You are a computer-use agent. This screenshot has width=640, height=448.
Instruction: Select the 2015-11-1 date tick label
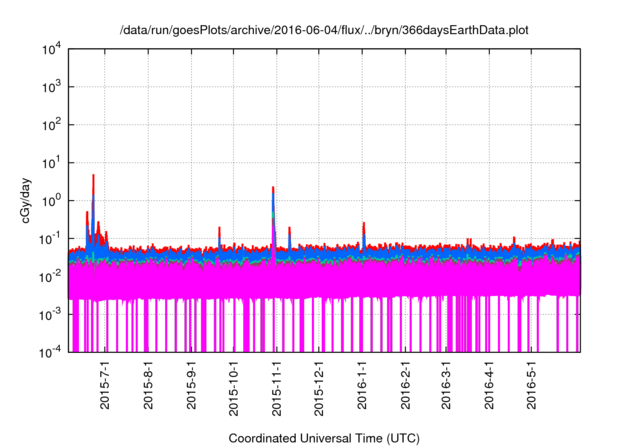[x=276, y=388]
